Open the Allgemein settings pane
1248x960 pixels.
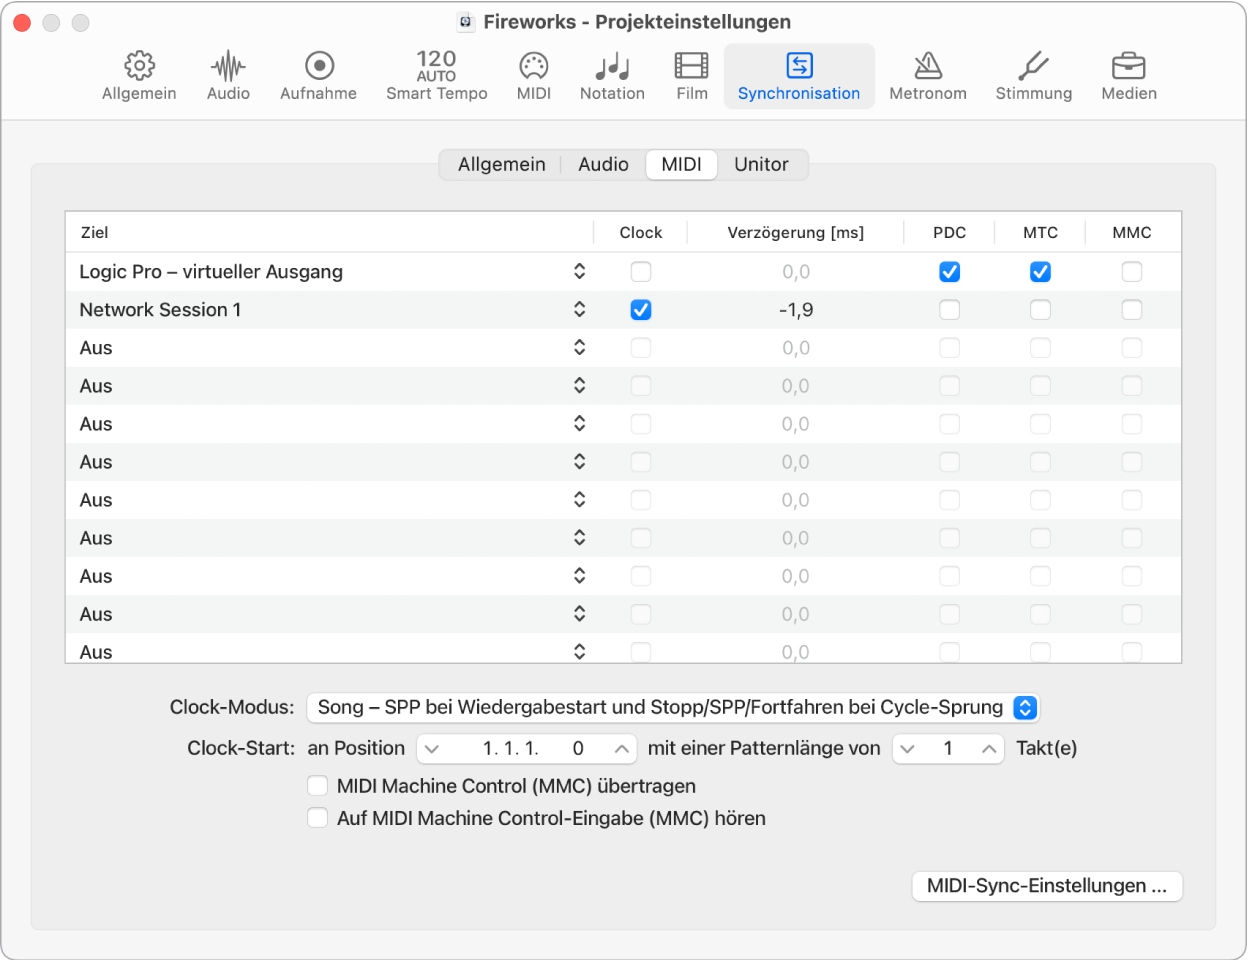point(138,75)
